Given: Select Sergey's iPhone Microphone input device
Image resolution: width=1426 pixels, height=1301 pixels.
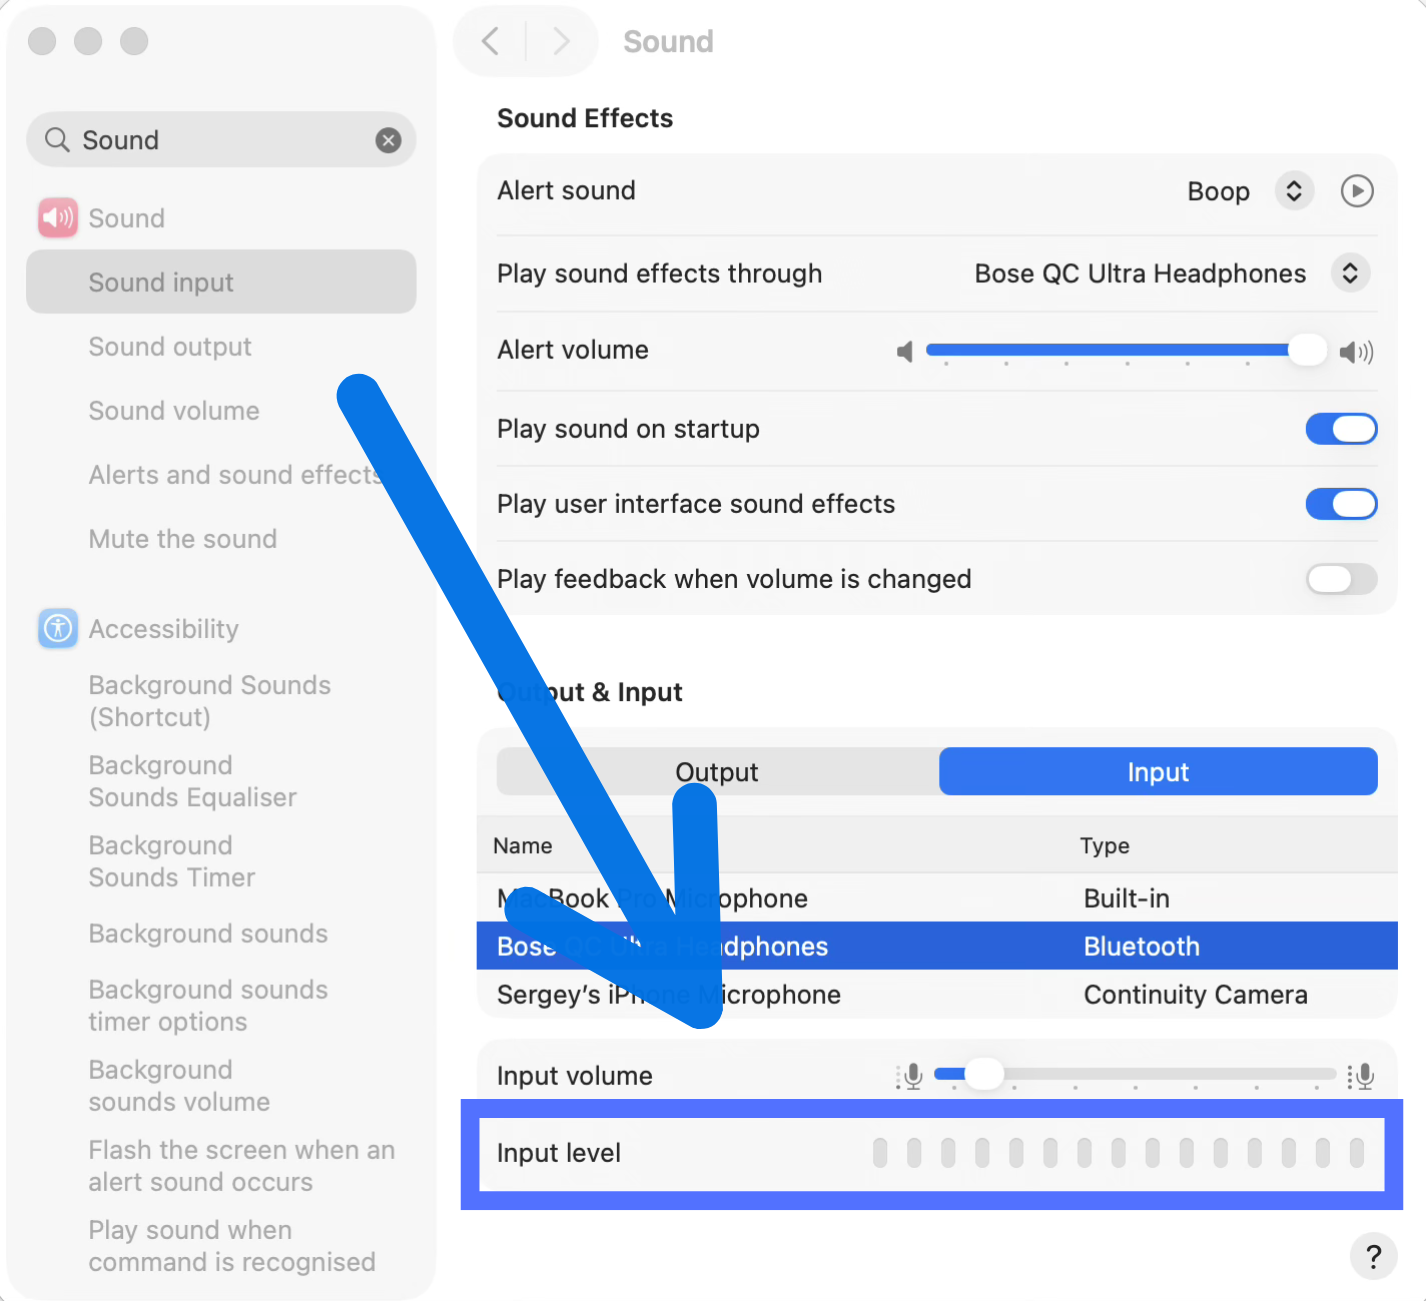Looking at the screenshot, I should (937, 994).
